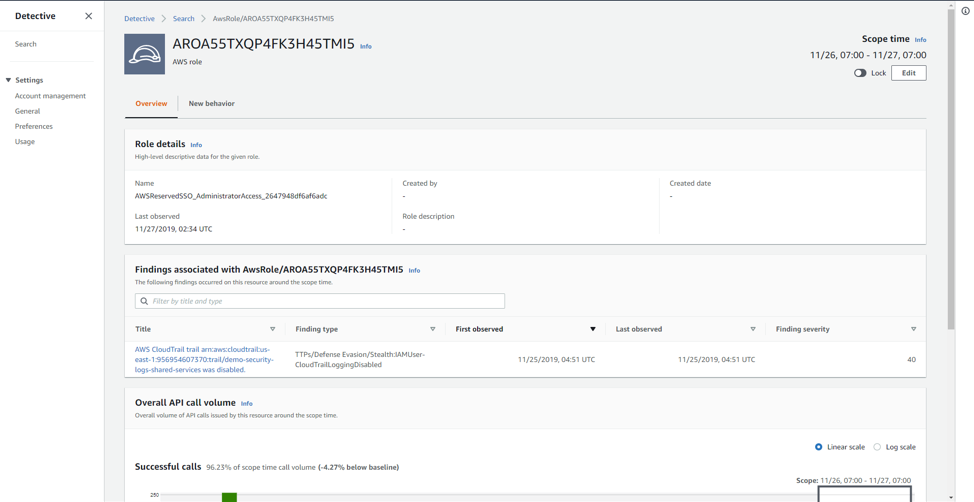Click the breadcrumb 'AwsRole/AROA55TXQP4FK3H45TMI5' text
The image size is (974, 502).
273,19
